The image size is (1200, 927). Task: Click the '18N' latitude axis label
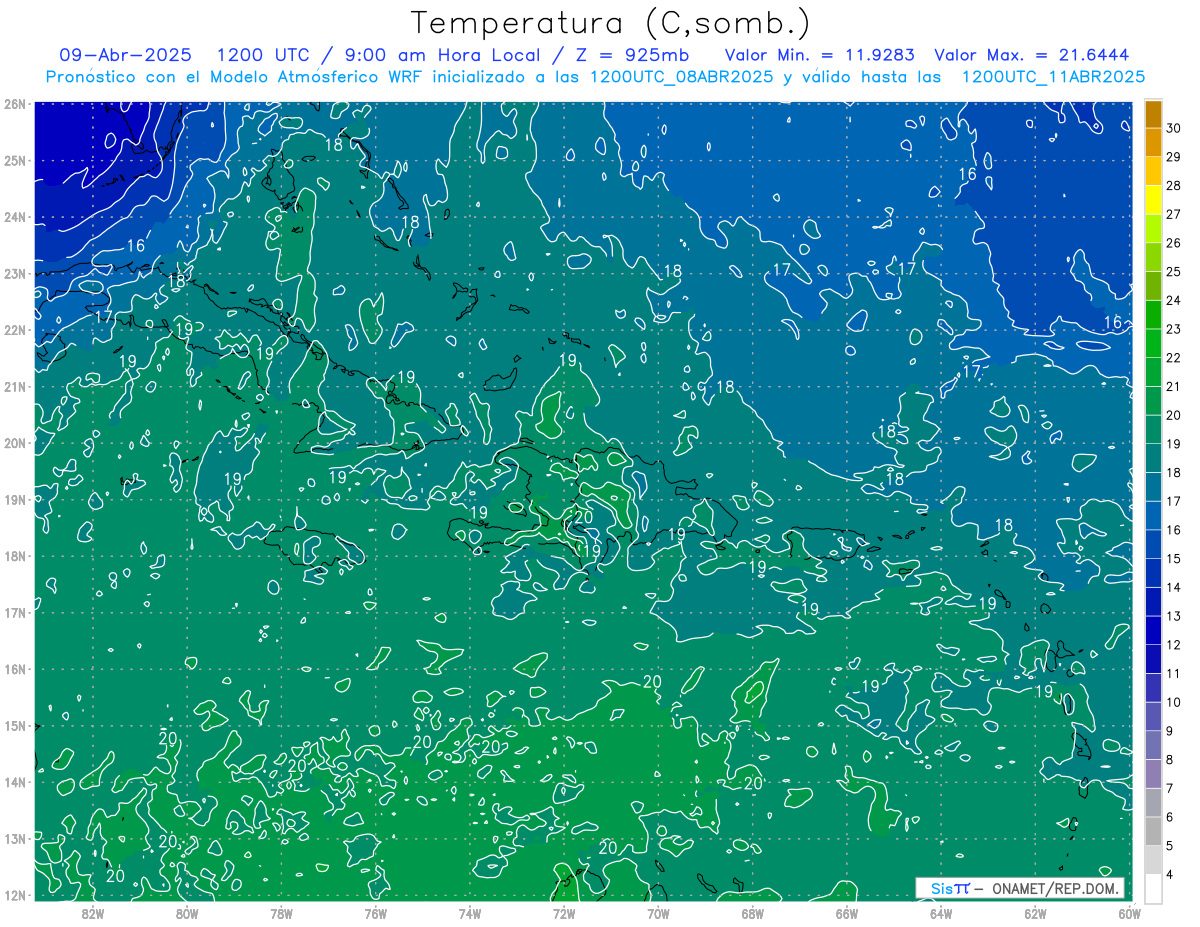(x=15, y=556)
